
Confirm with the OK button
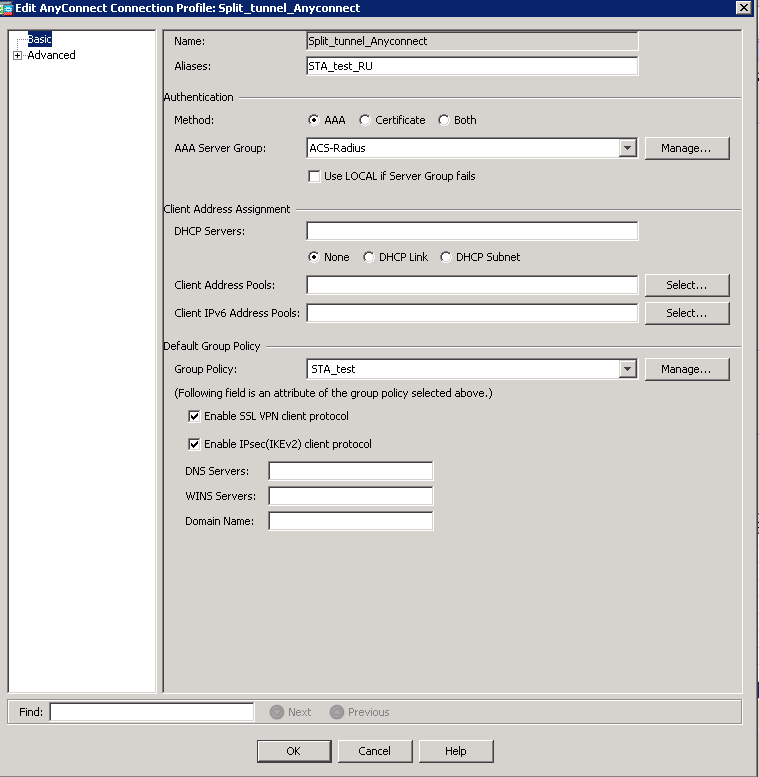(294, 751)
